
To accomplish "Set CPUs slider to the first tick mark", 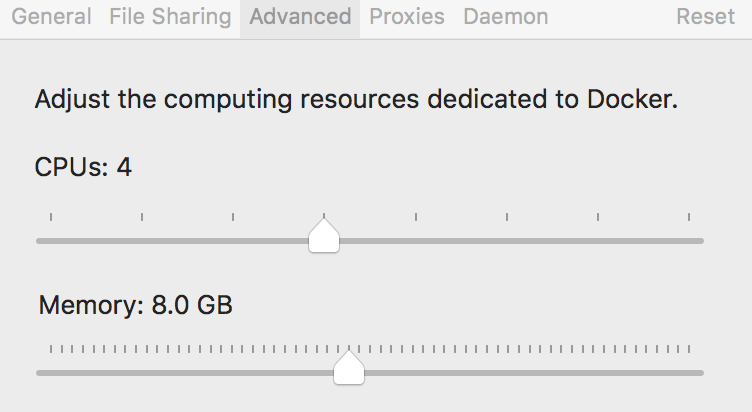I will tap(51, 241).
